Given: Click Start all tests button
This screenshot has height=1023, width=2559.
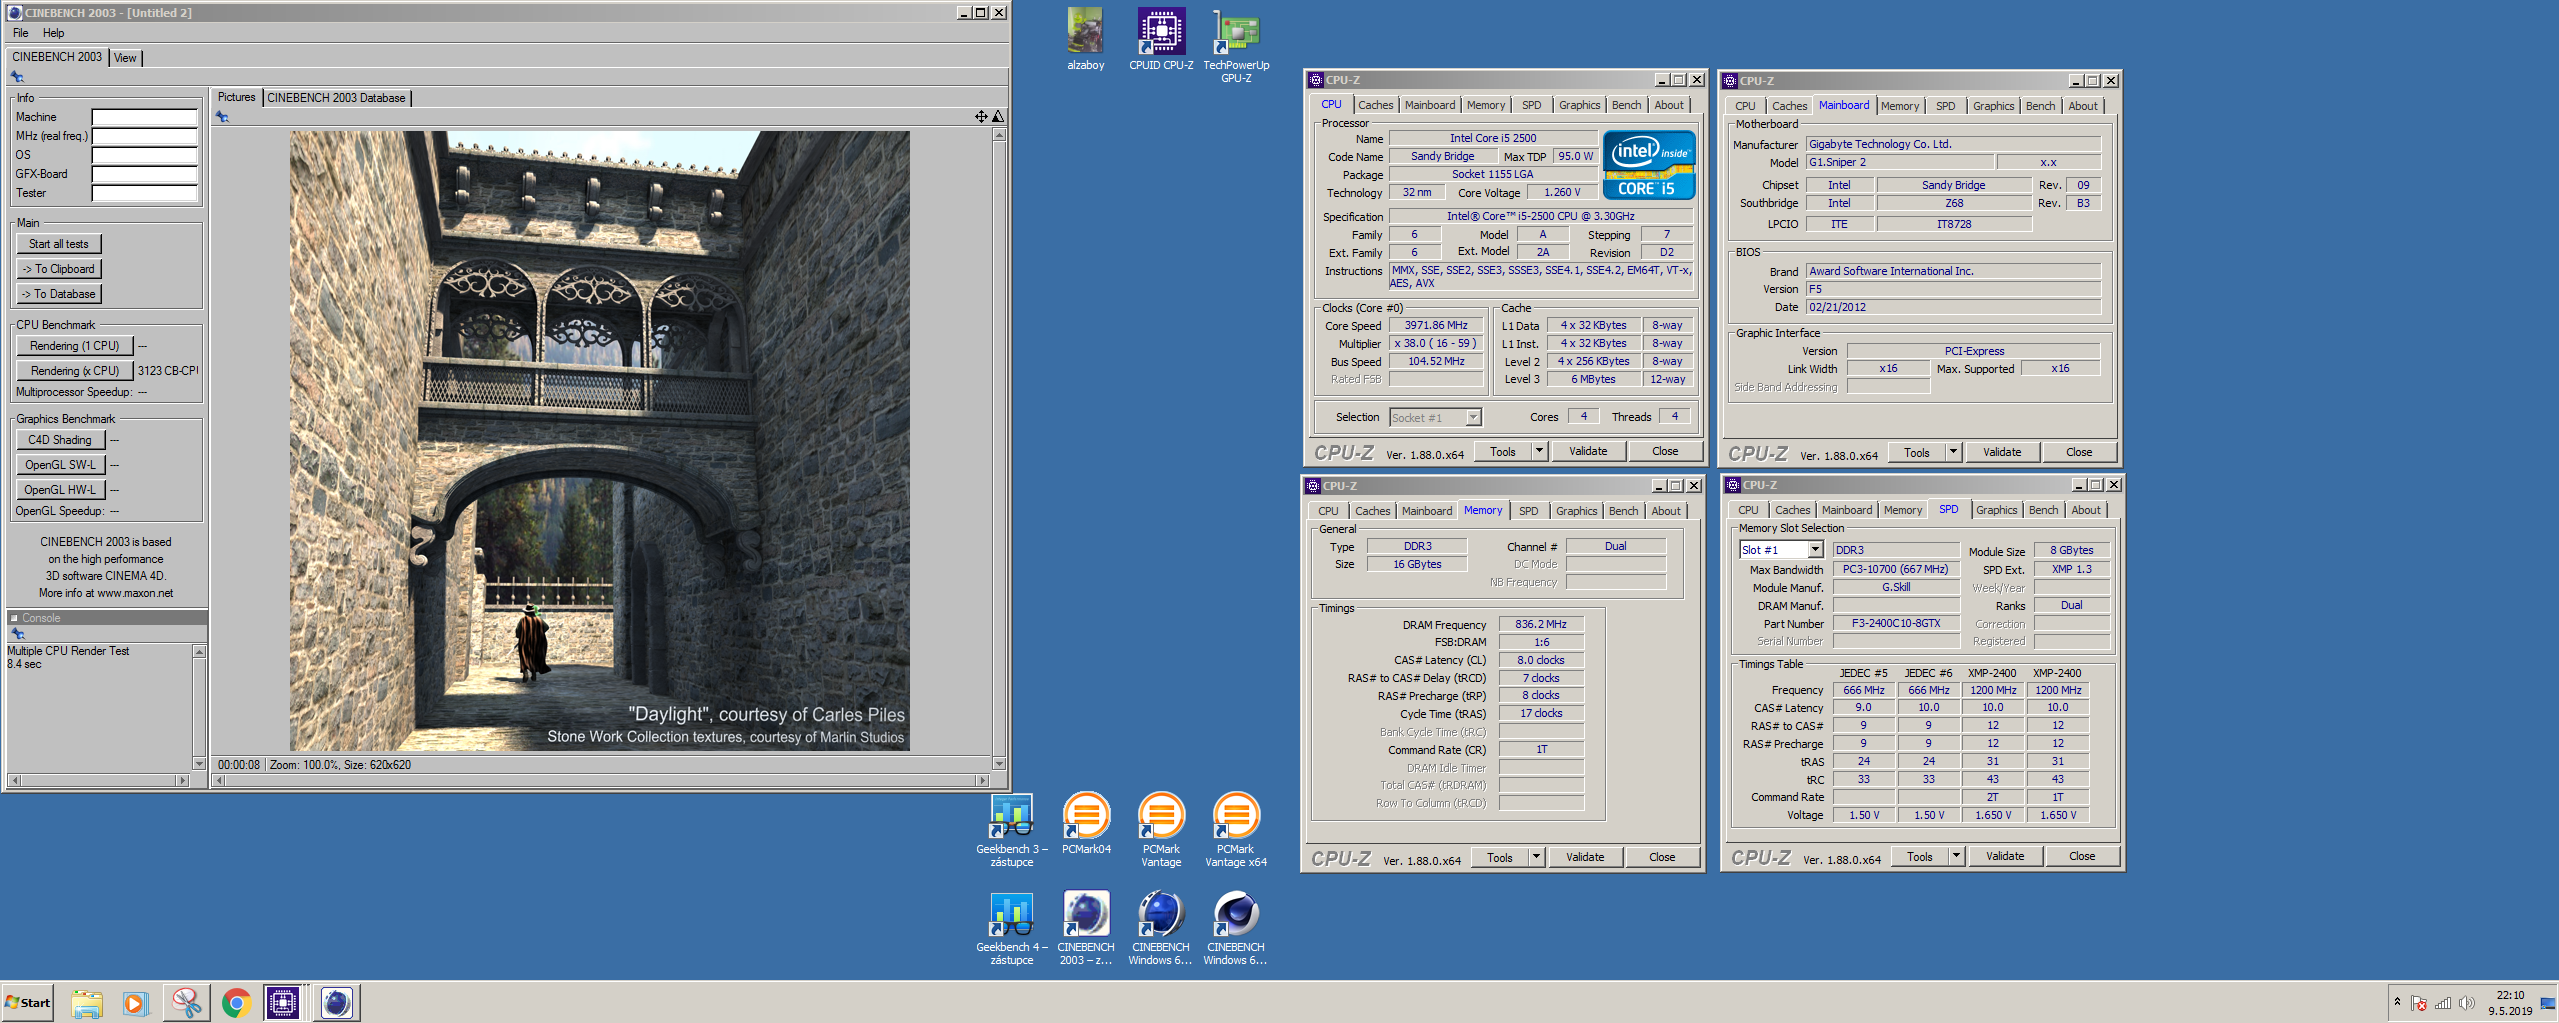Looking at the screenshot, I should [x=59, y=244].
